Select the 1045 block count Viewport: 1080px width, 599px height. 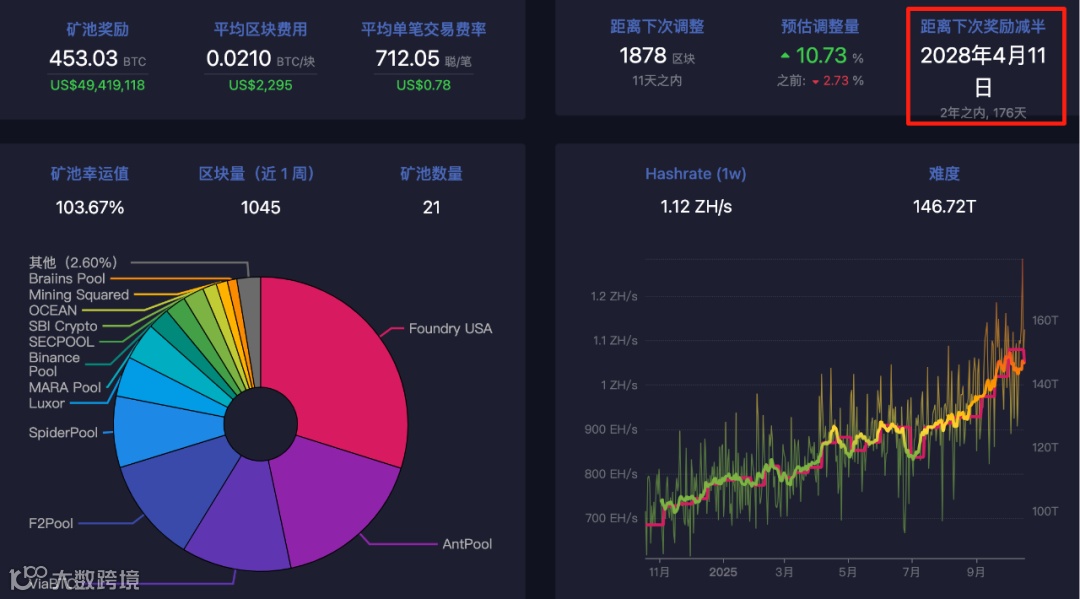[x=260, y=207]
